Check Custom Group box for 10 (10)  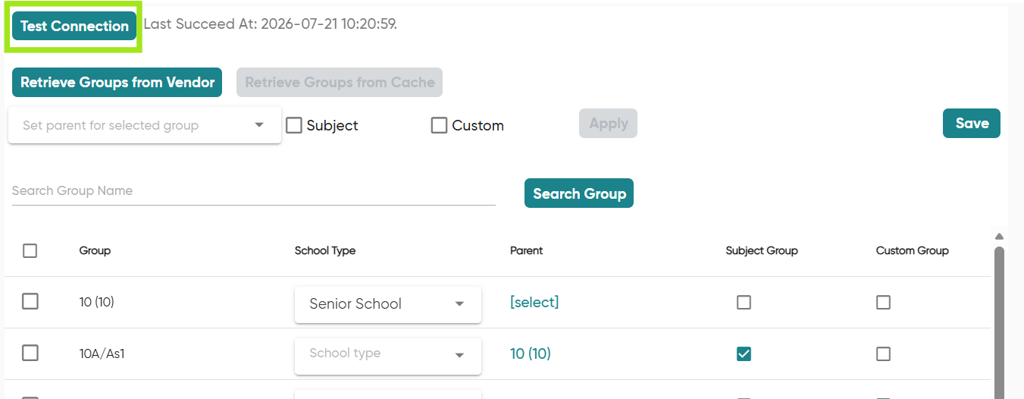click(x=883, y=302)
